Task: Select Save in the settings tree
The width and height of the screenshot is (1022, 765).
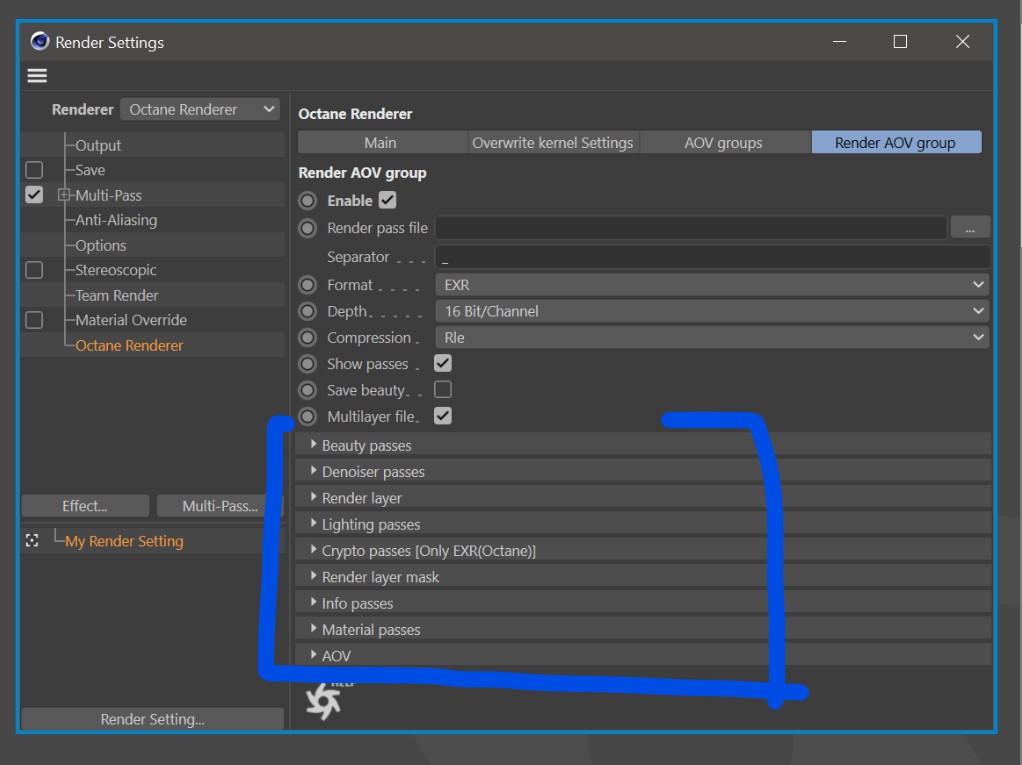Action: coord(90,170)
